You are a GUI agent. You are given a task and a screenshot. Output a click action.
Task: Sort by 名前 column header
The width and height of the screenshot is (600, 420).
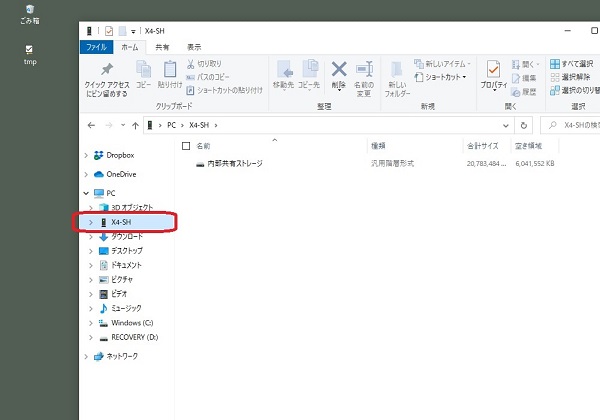[203, 146]
